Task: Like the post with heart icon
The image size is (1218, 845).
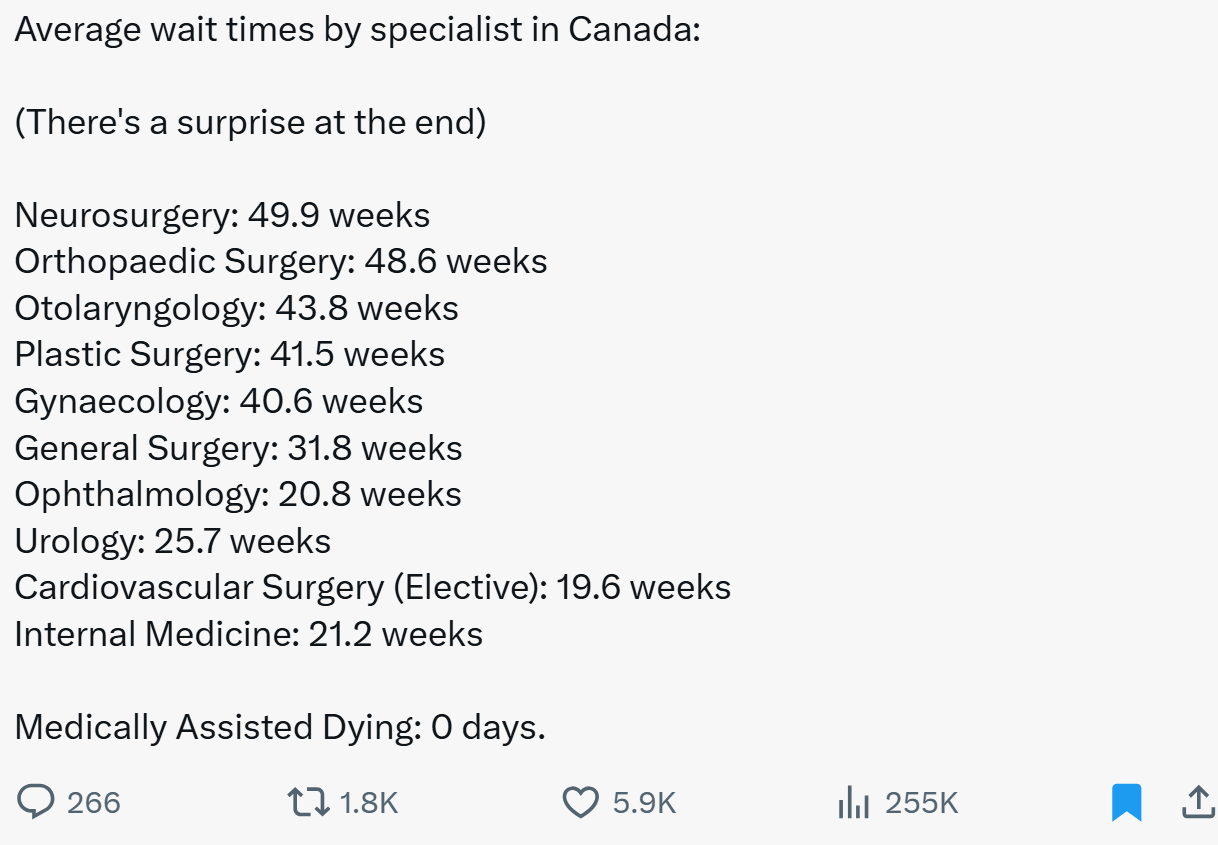Action: (x=581, y=802)
